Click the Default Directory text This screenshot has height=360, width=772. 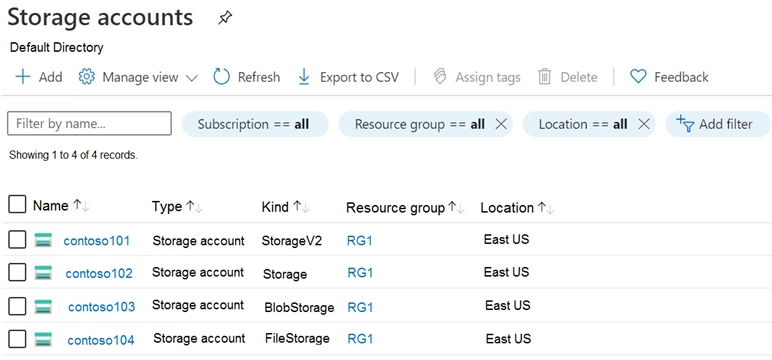(57, 48)
